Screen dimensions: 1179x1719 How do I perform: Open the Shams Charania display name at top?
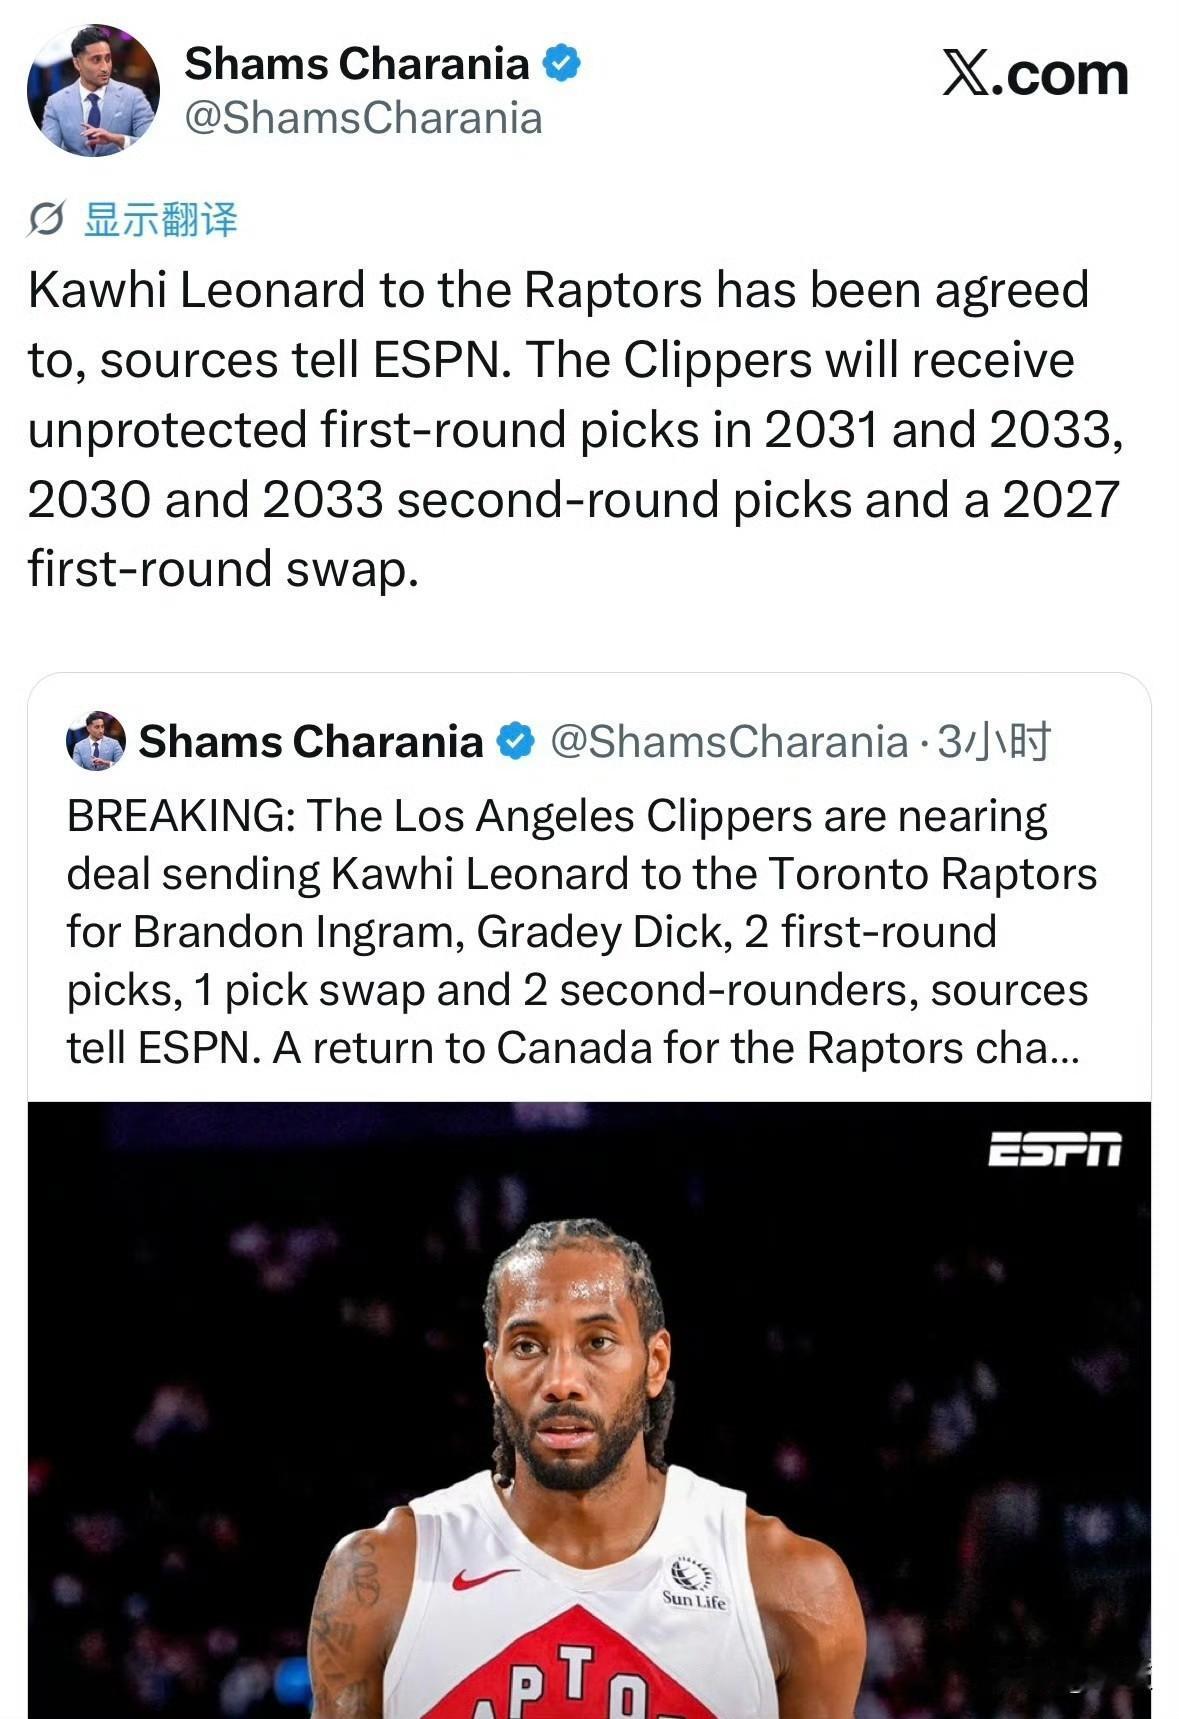357,63
